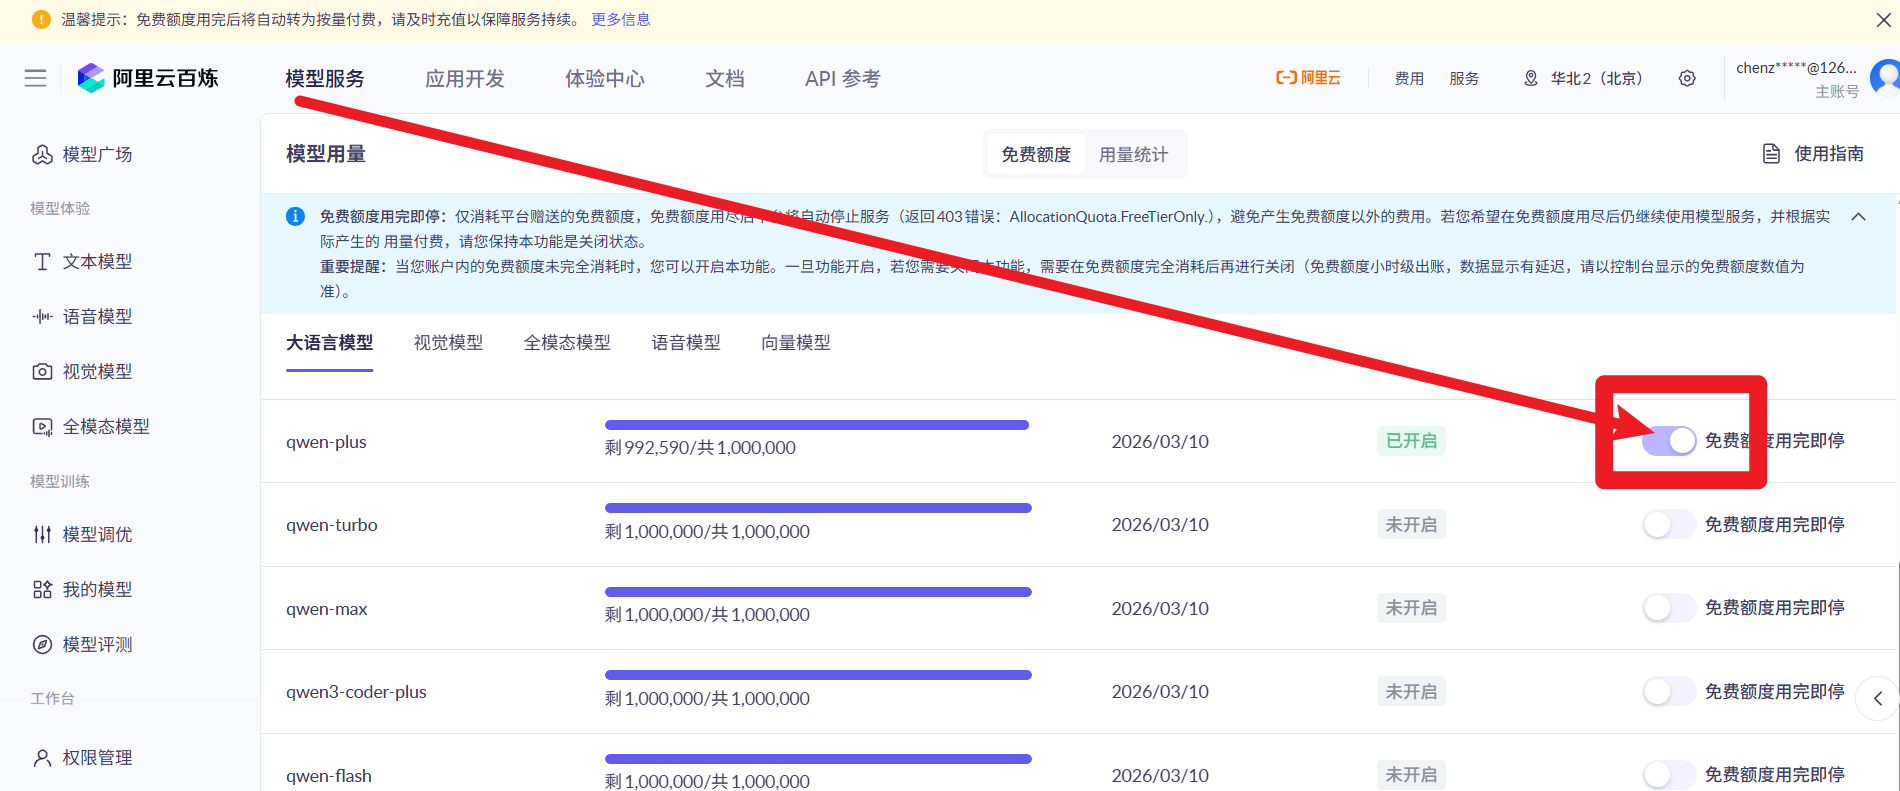
Task: Click the qwen-max model name
Action: [x=327, y=609]
